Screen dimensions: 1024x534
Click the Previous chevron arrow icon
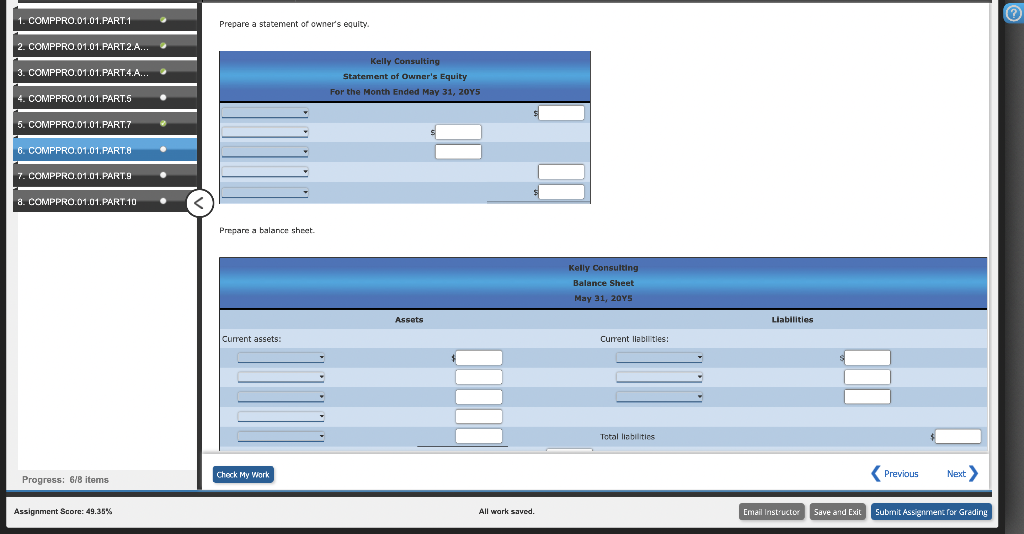[876, 474]
